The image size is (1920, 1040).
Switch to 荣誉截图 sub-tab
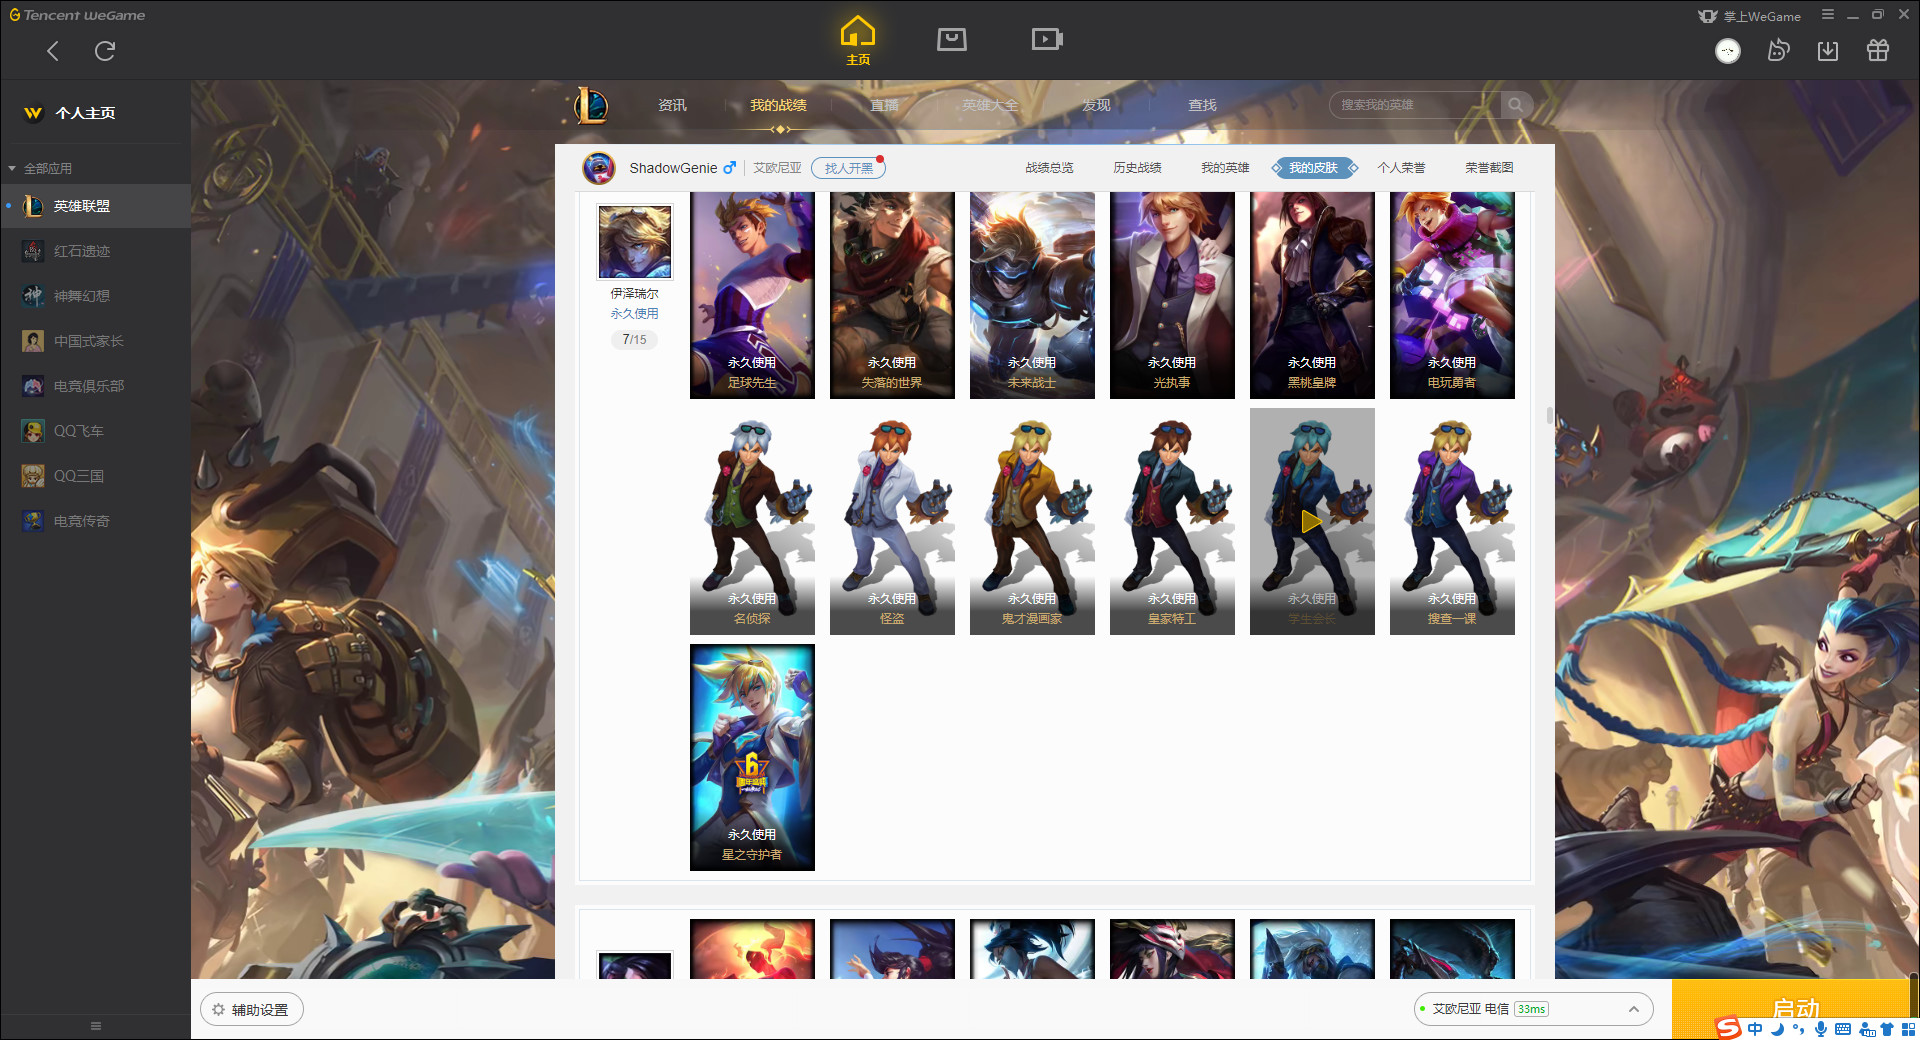coord(1489,168)
